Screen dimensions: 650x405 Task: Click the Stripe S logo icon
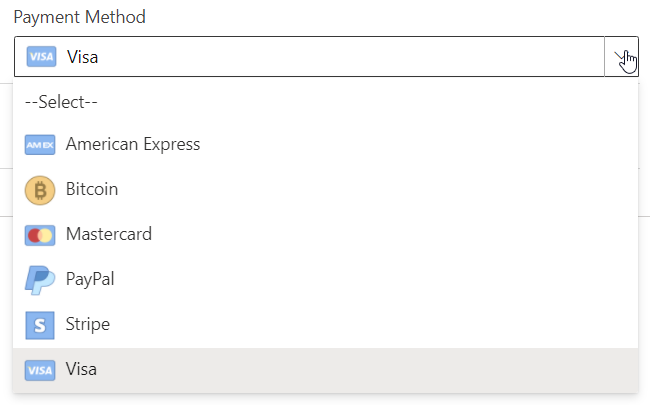click(x=40, y=325)
